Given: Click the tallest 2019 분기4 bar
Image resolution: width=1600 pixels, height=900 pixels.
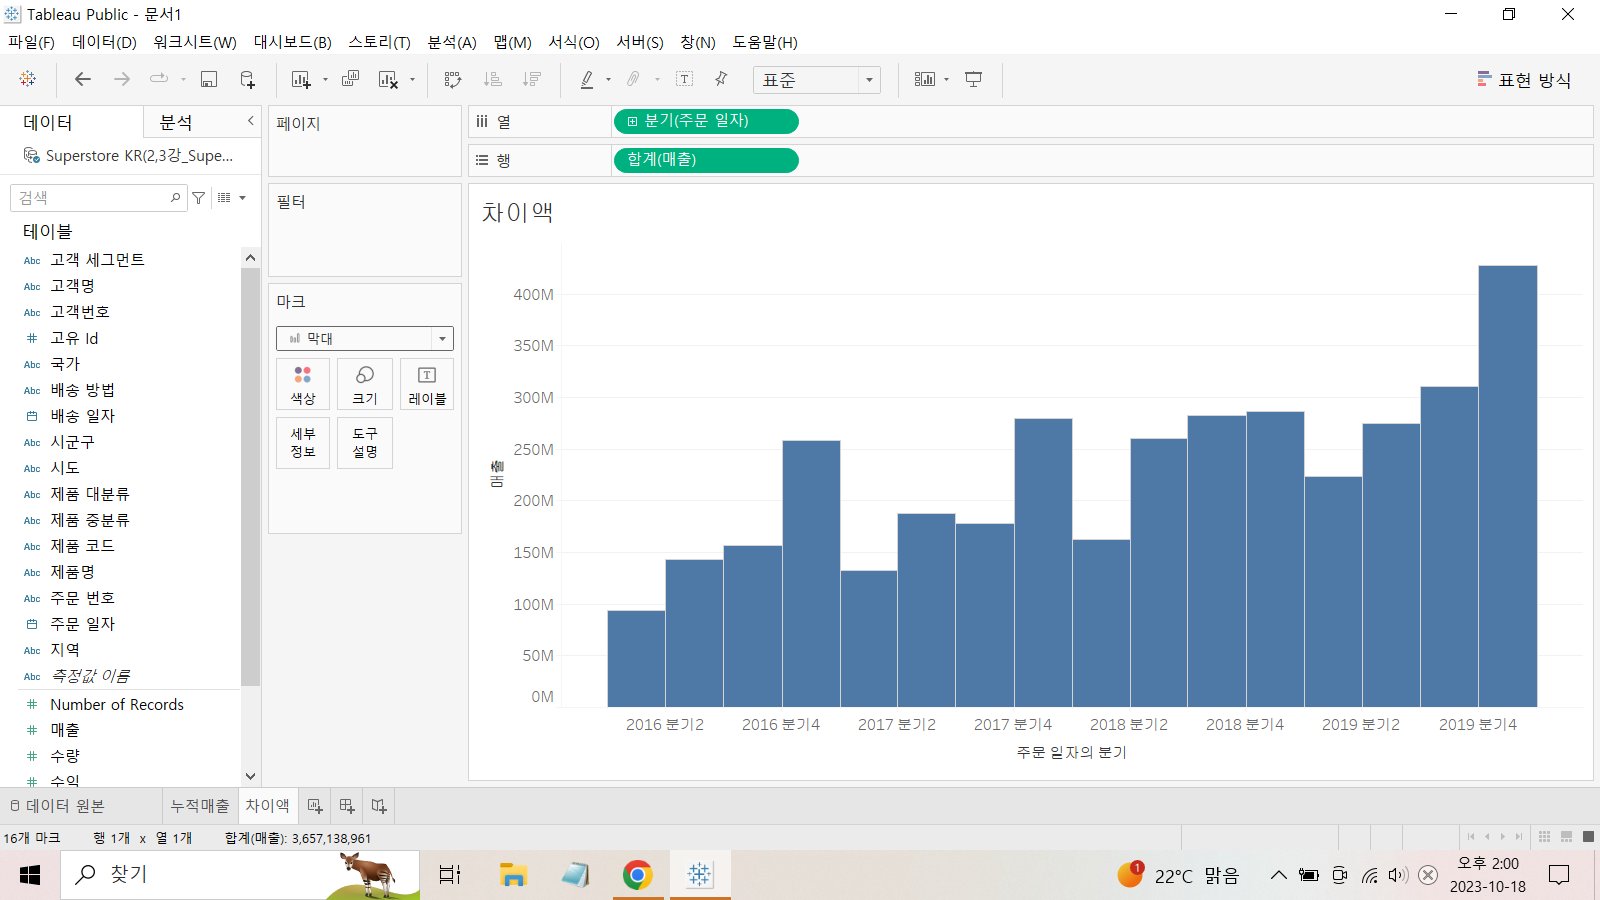Looking at the screenshot, I should coord(1508,486).
